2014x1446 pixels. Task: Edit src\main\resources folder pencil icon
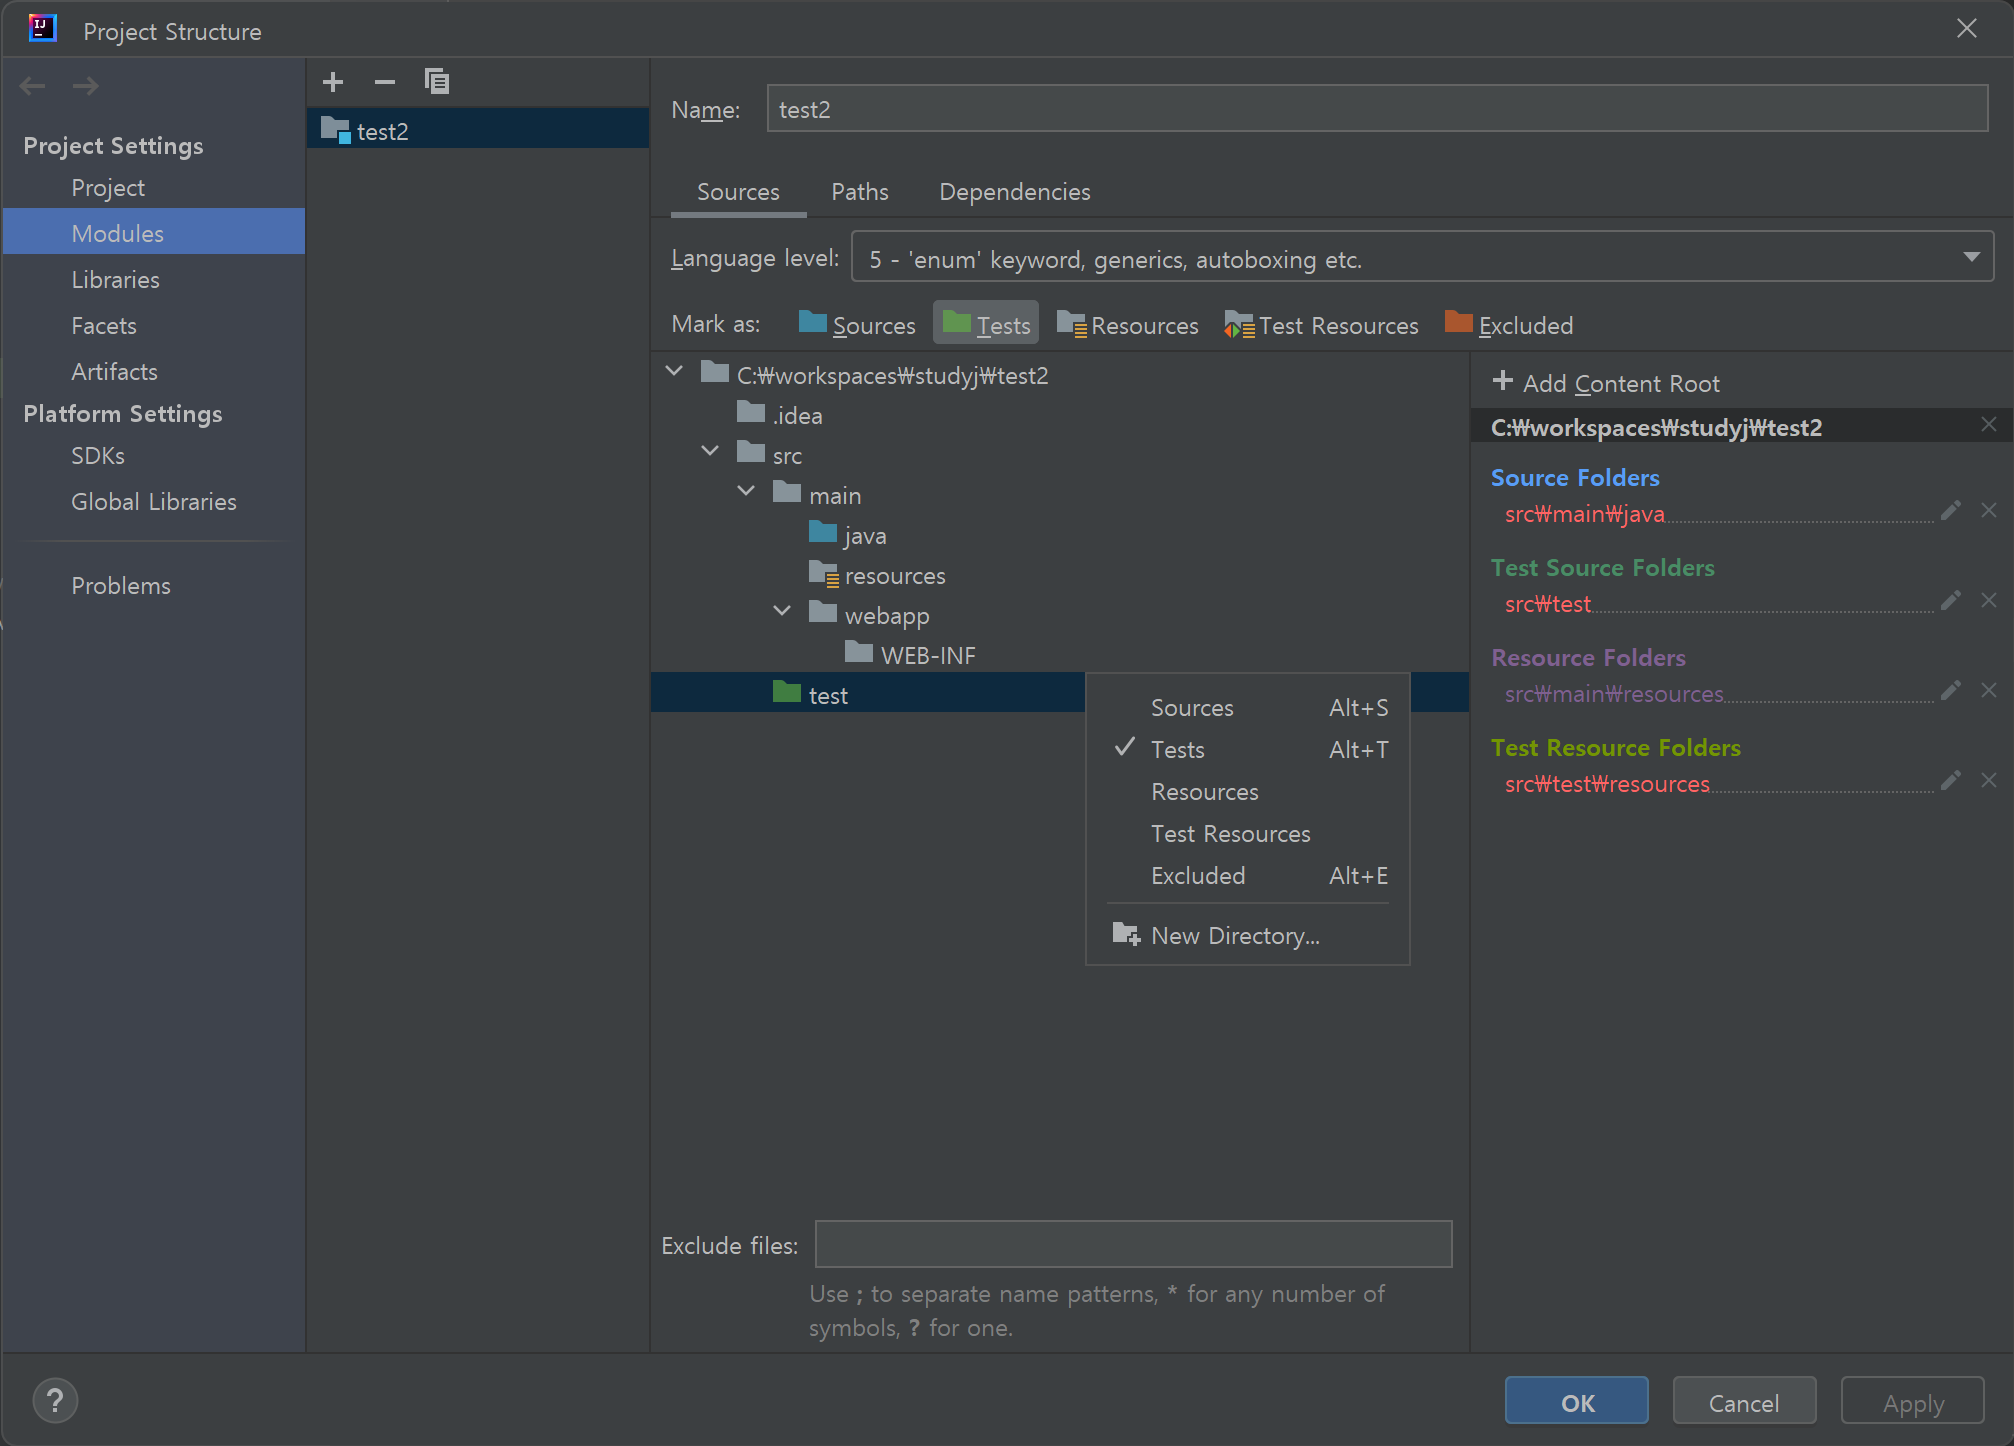tap(1950, 690)
